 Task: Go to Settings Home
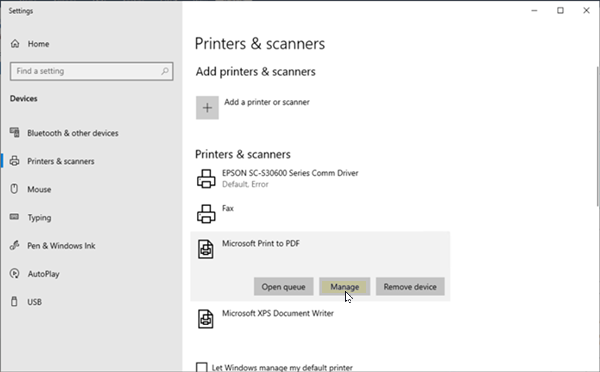[38, 44]
